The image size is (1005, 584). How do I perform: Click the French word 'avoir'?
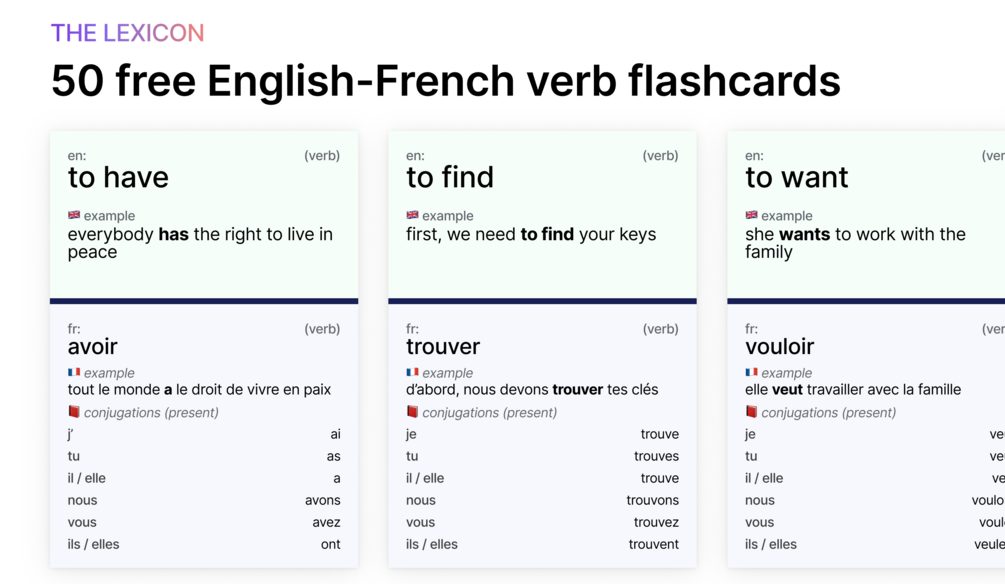pos(93,346)
